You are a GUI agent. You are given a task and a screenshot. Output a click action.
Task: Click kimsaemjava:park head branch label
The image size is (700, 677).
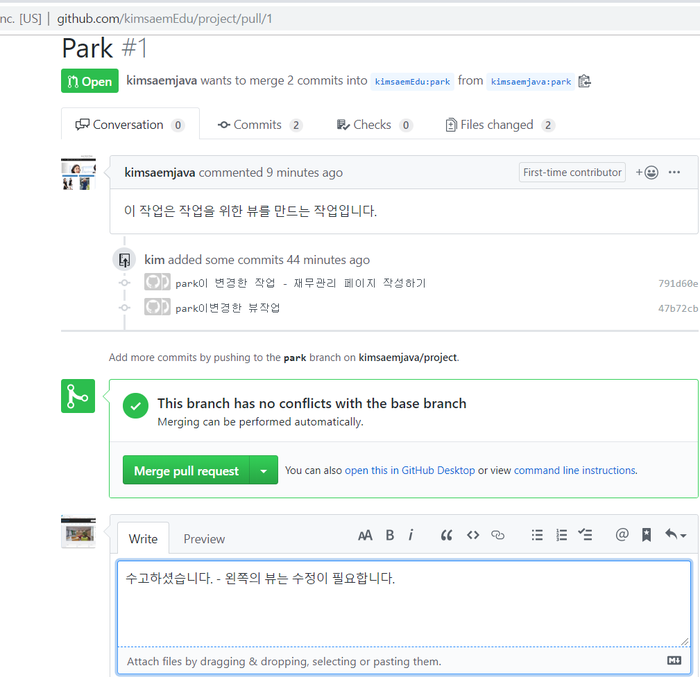tap(531, 82)
